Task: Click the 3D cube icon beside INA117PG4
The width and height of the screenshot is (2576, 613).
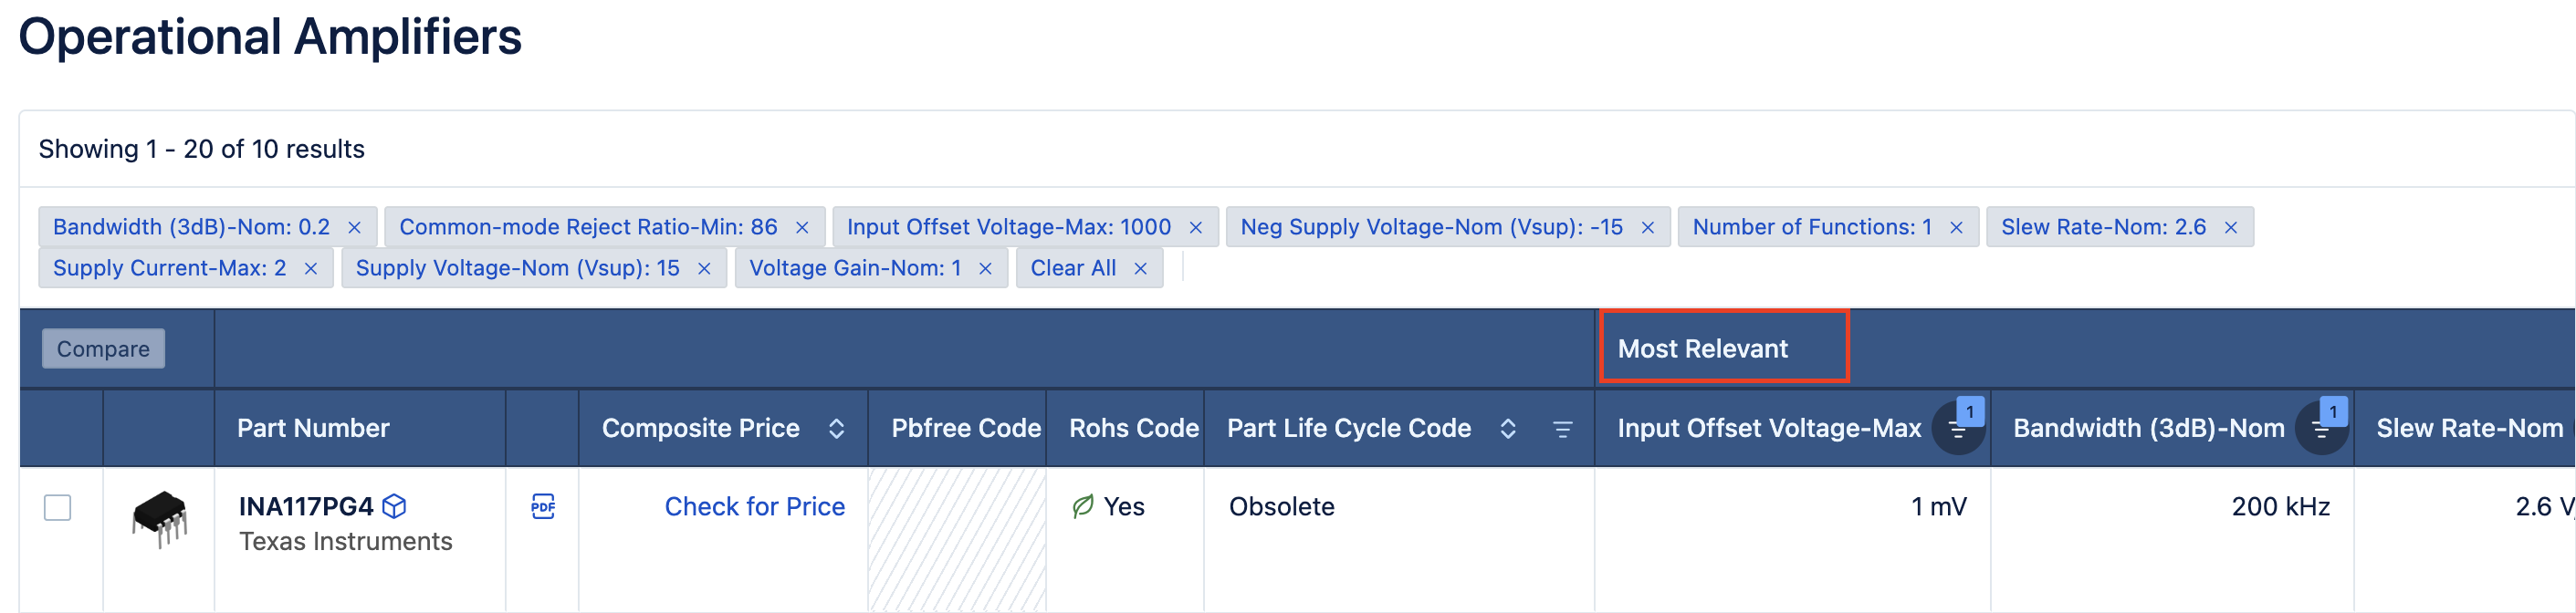Action: pos(395,506)
